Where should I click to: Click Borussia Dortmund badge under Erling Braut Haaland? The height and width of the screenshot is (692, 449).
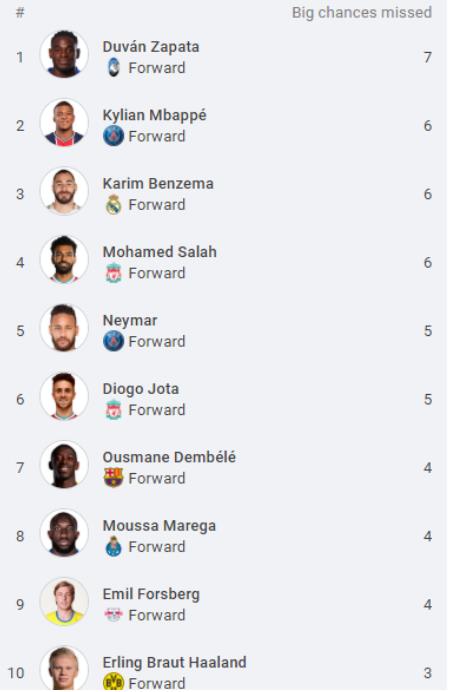click(113, 682)
